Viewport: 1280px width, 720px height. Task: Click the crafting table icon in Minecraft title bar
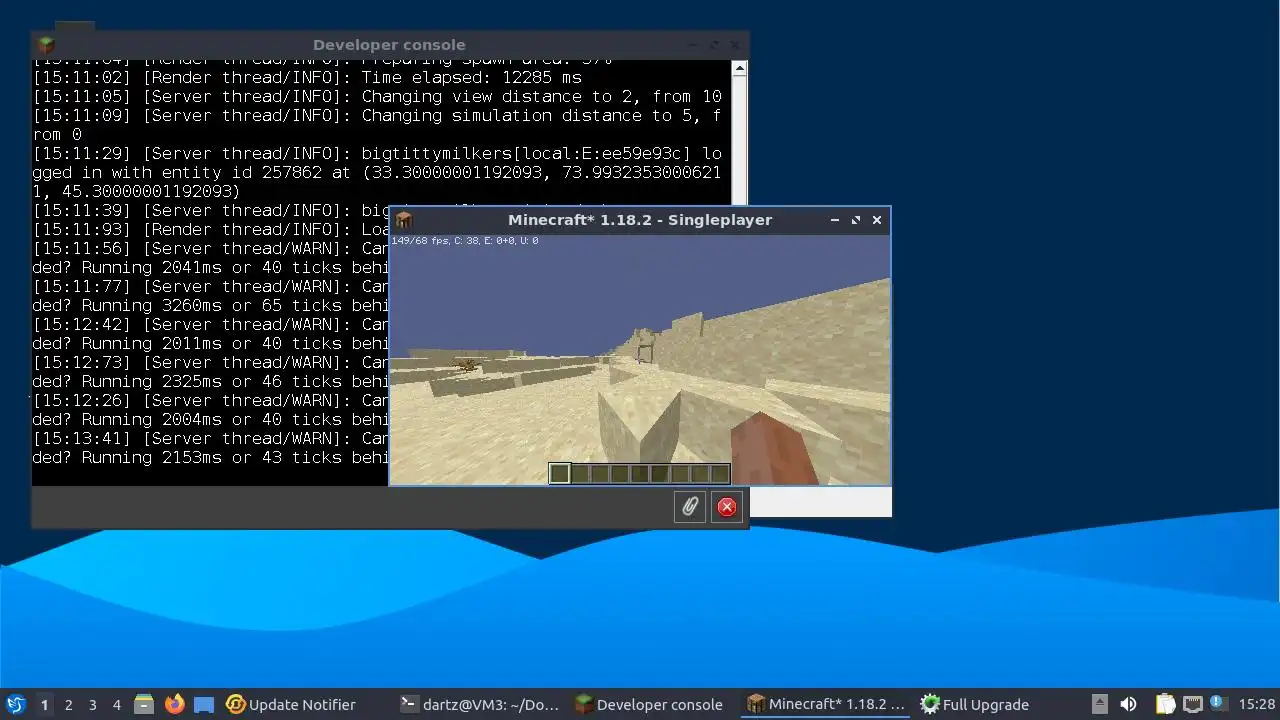click(404, 220)
